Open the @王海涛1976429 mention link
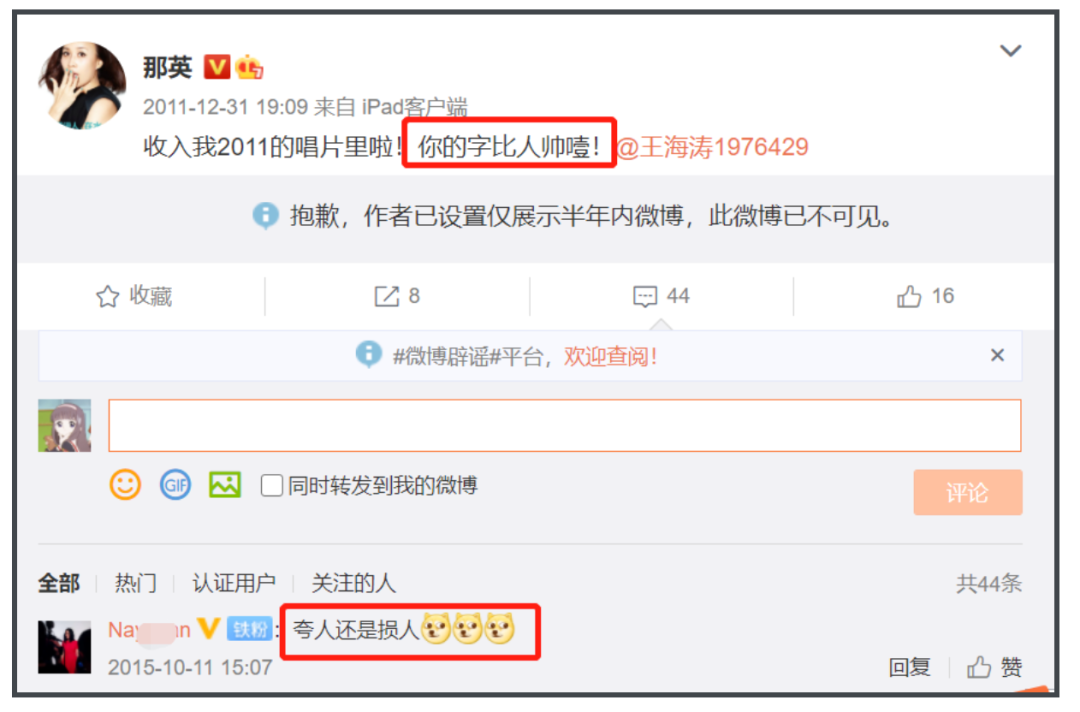1080x712 pixels. [713, 147]
